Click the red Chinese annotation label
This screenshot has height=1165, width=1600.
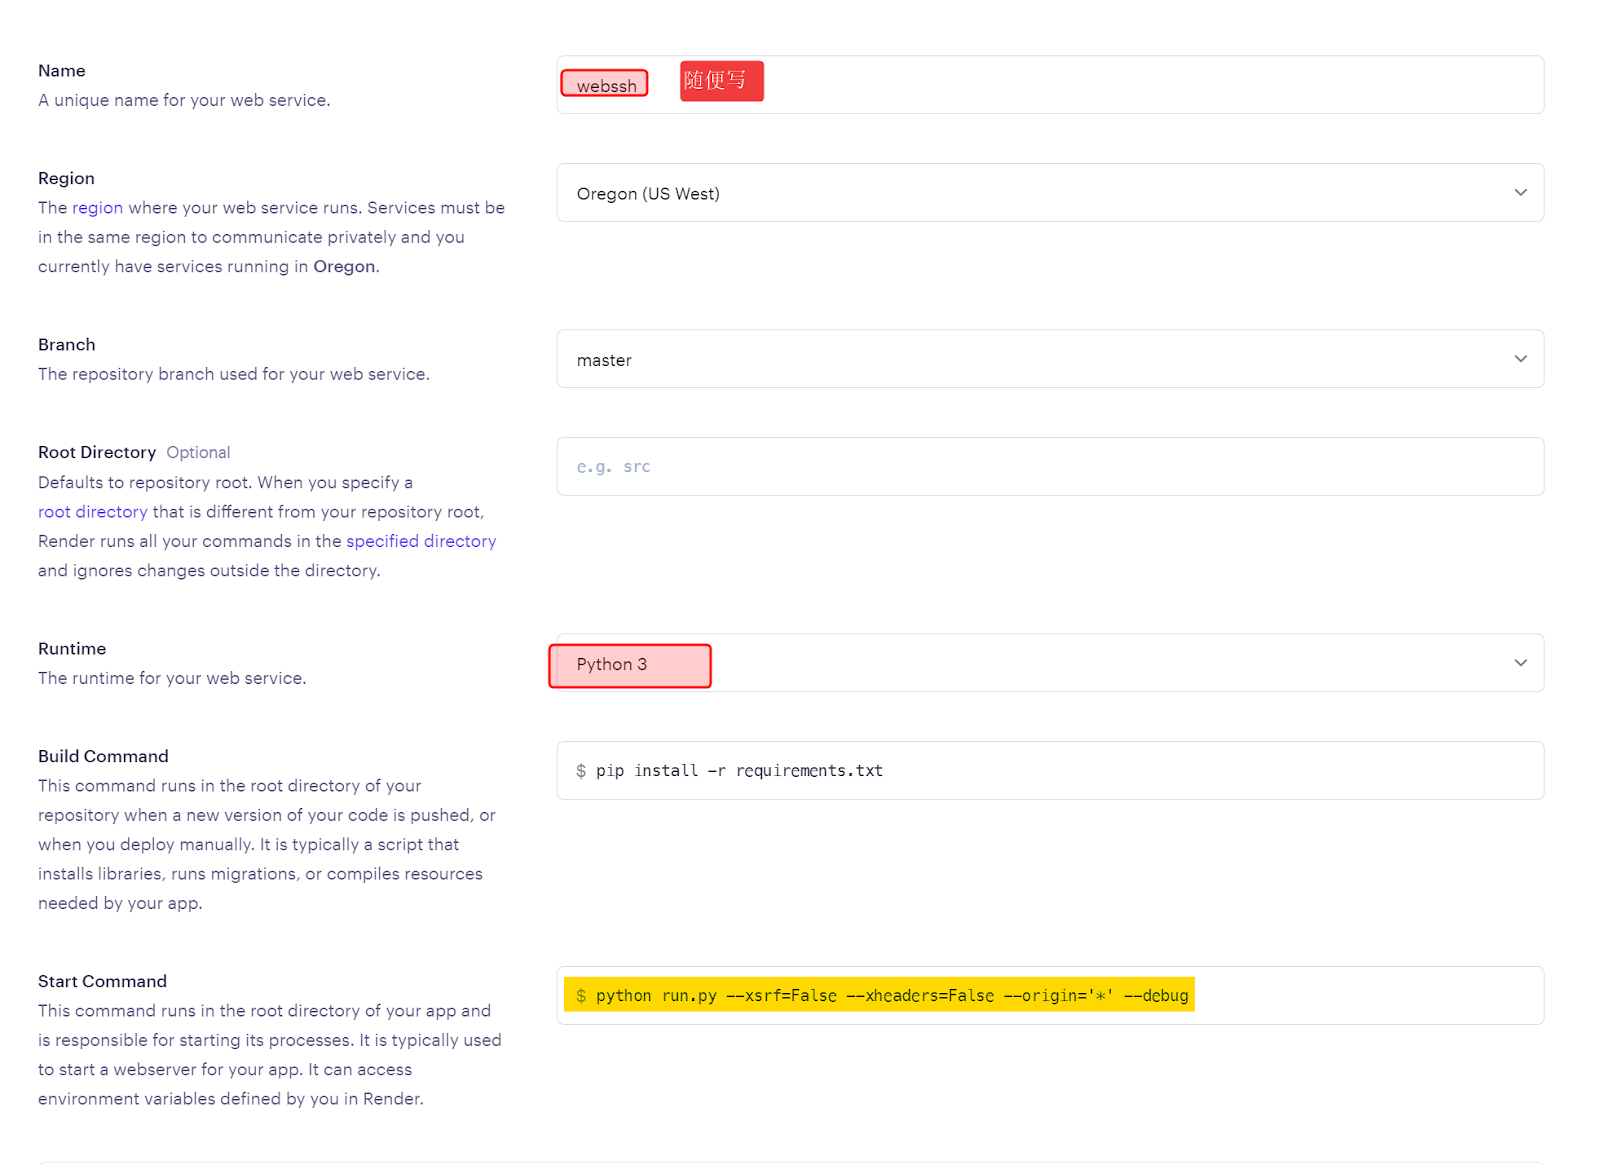721,81
